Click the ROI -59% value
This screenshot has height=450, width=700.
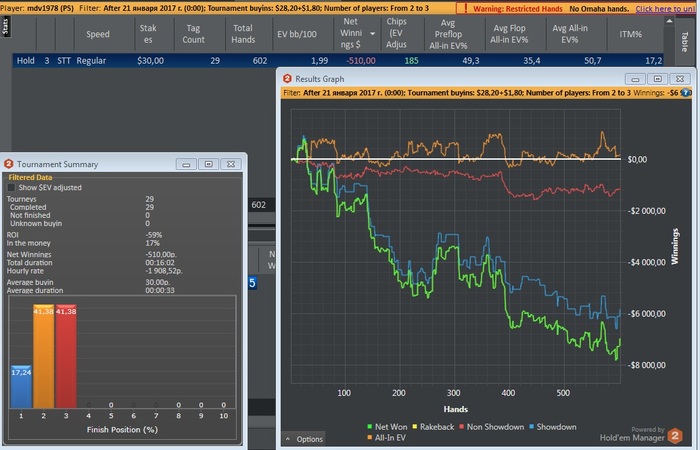154,235
